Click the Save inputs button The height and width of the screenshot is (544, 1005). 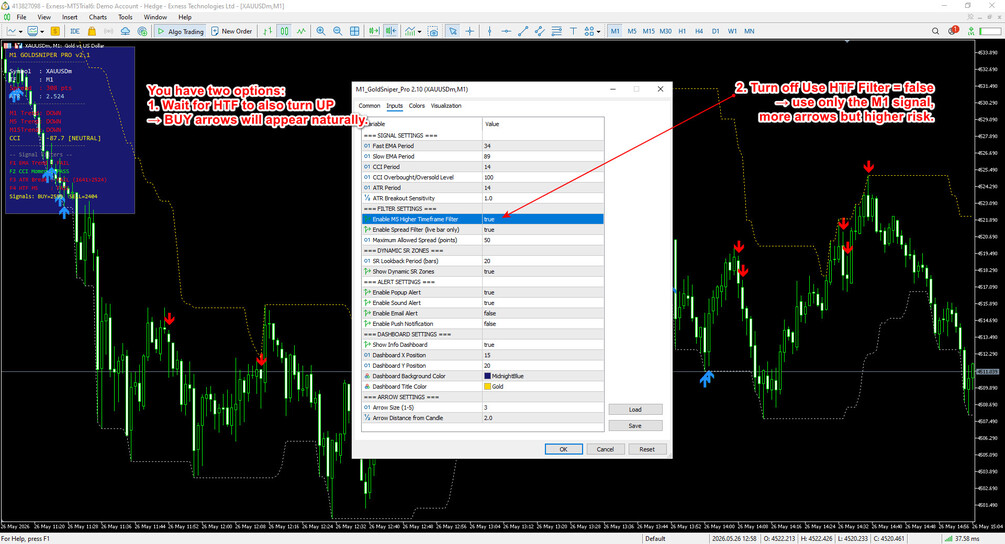(635, 425)
